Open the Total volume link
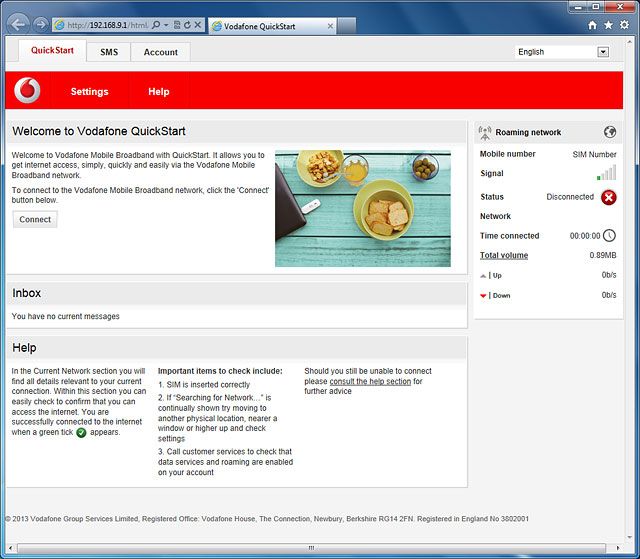Image resolution: width=640 pixels, height=559 pixels. pos(504,255)
